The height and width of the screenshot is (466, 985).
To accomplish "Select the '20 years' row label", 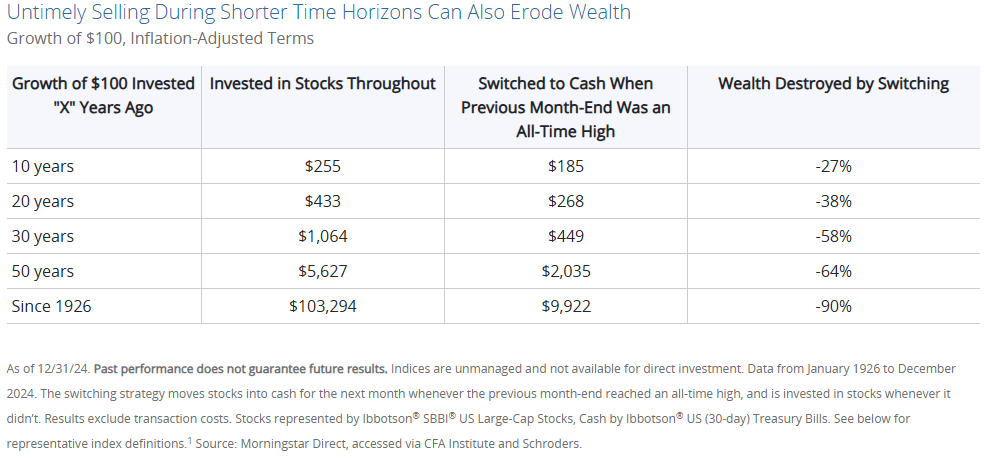I will tap(43, 202).
